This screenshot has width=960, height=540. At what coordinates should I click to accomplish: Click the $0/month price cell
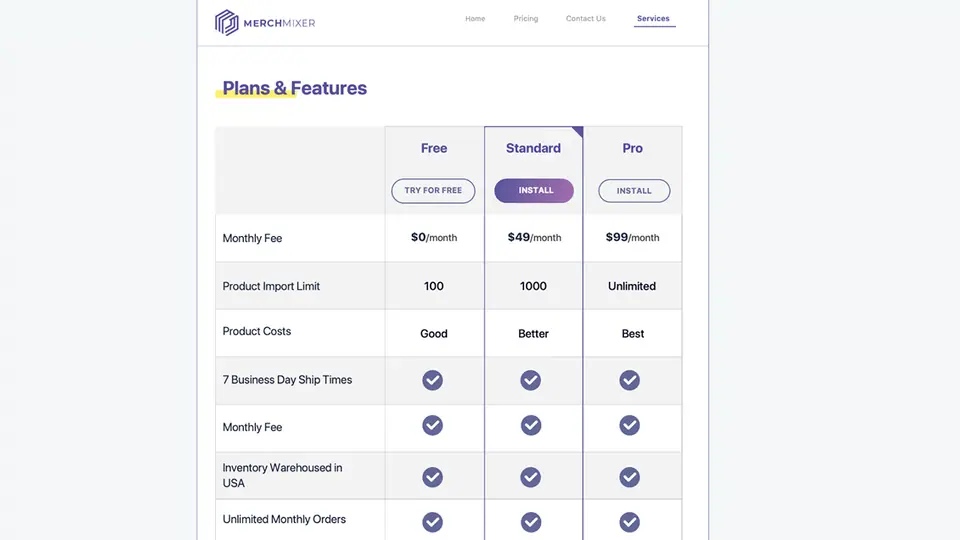click(434, 238)
